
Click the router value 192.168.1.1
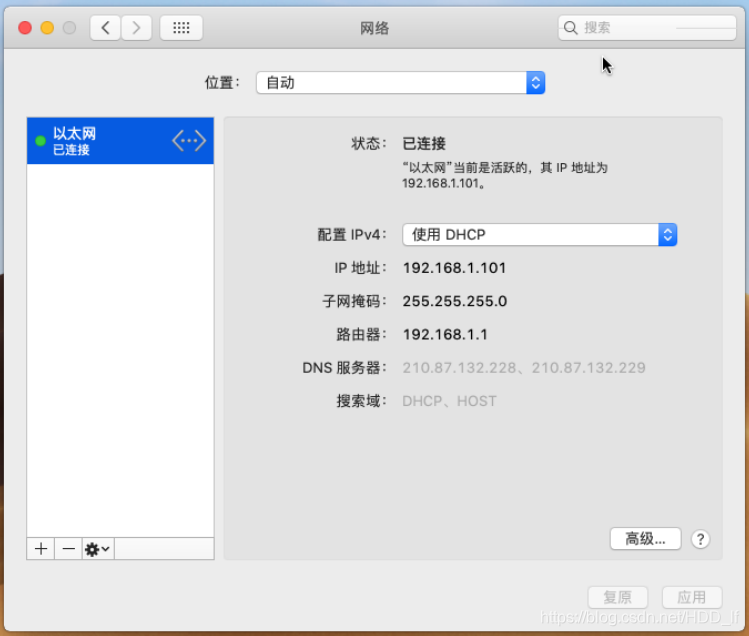pos(445,334)
